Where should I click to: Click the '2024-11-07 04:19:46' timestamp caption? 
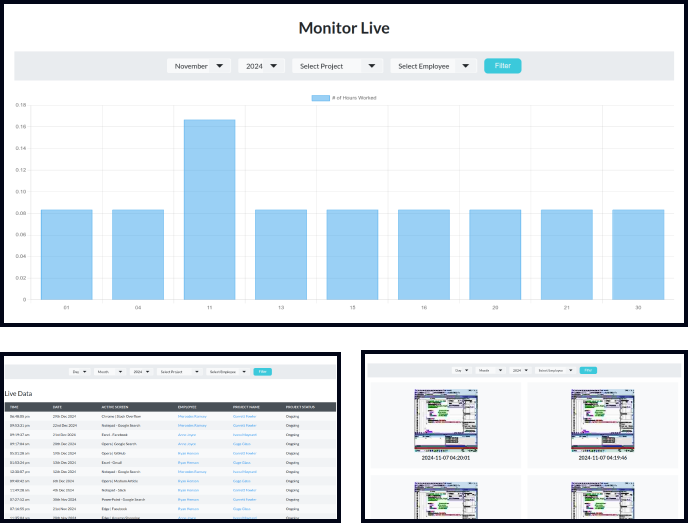click(602, 458)
